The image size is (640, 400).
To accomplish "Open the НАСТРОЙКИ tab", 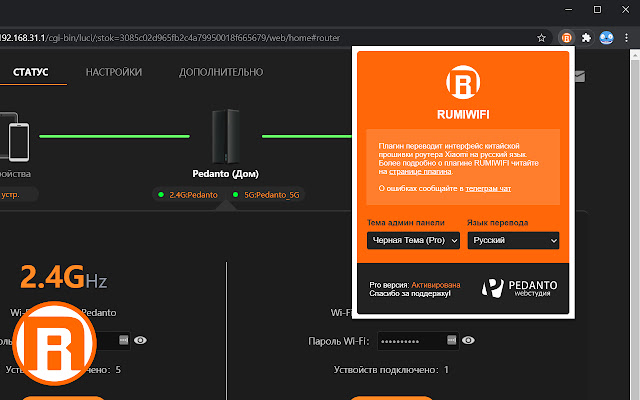I will [113, 72].
